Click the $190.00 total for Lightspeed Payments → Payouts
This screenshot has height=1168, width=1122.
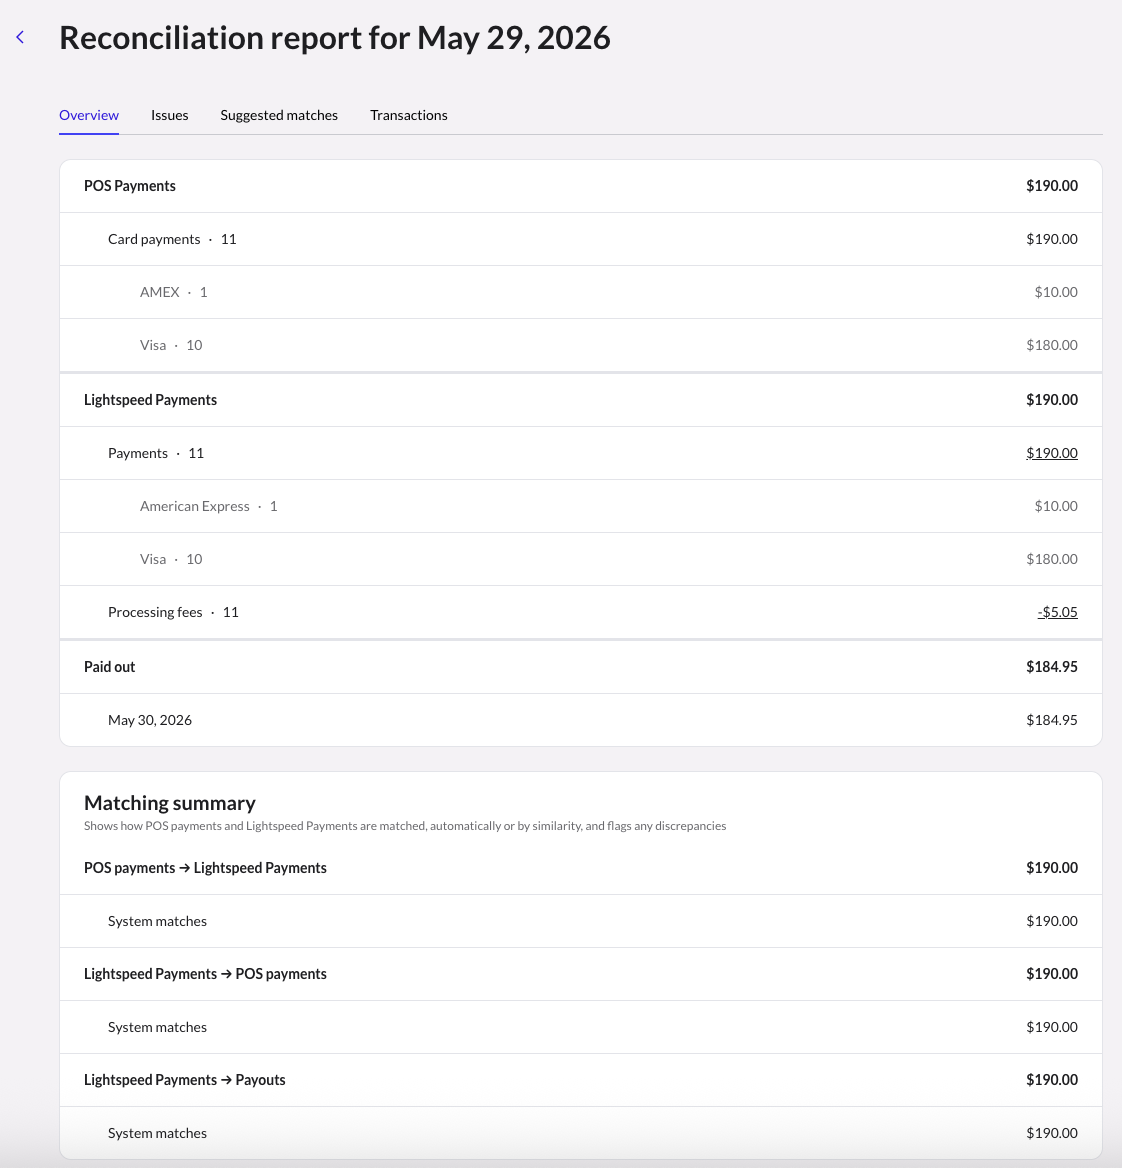click(1051, 1079)
